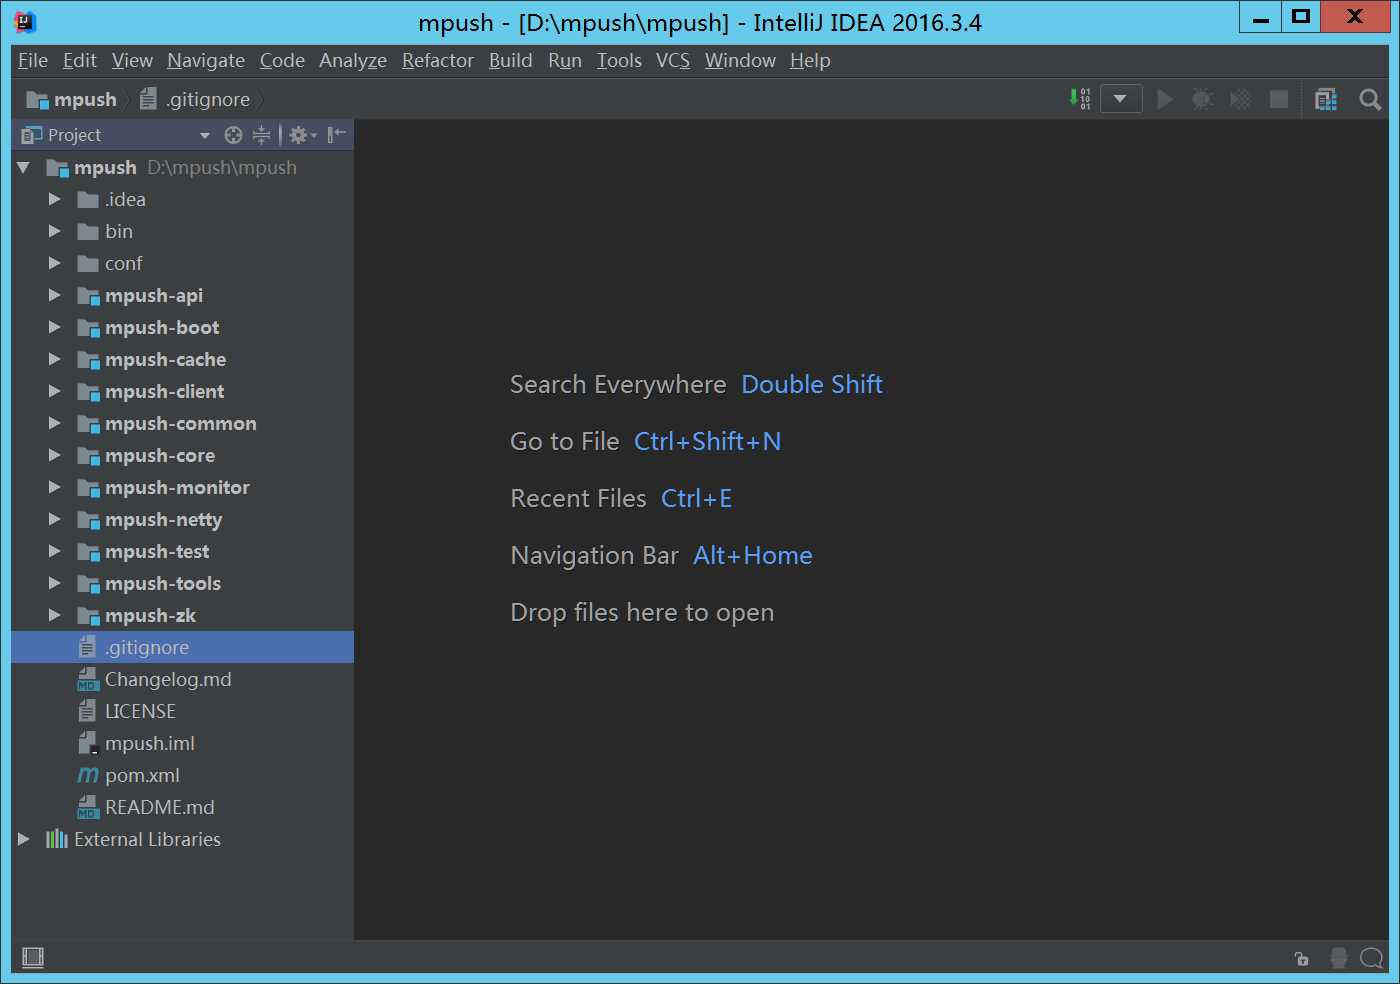The image size is (1400, 984).
Task: Open the File menu
Action: coord(33,60)
